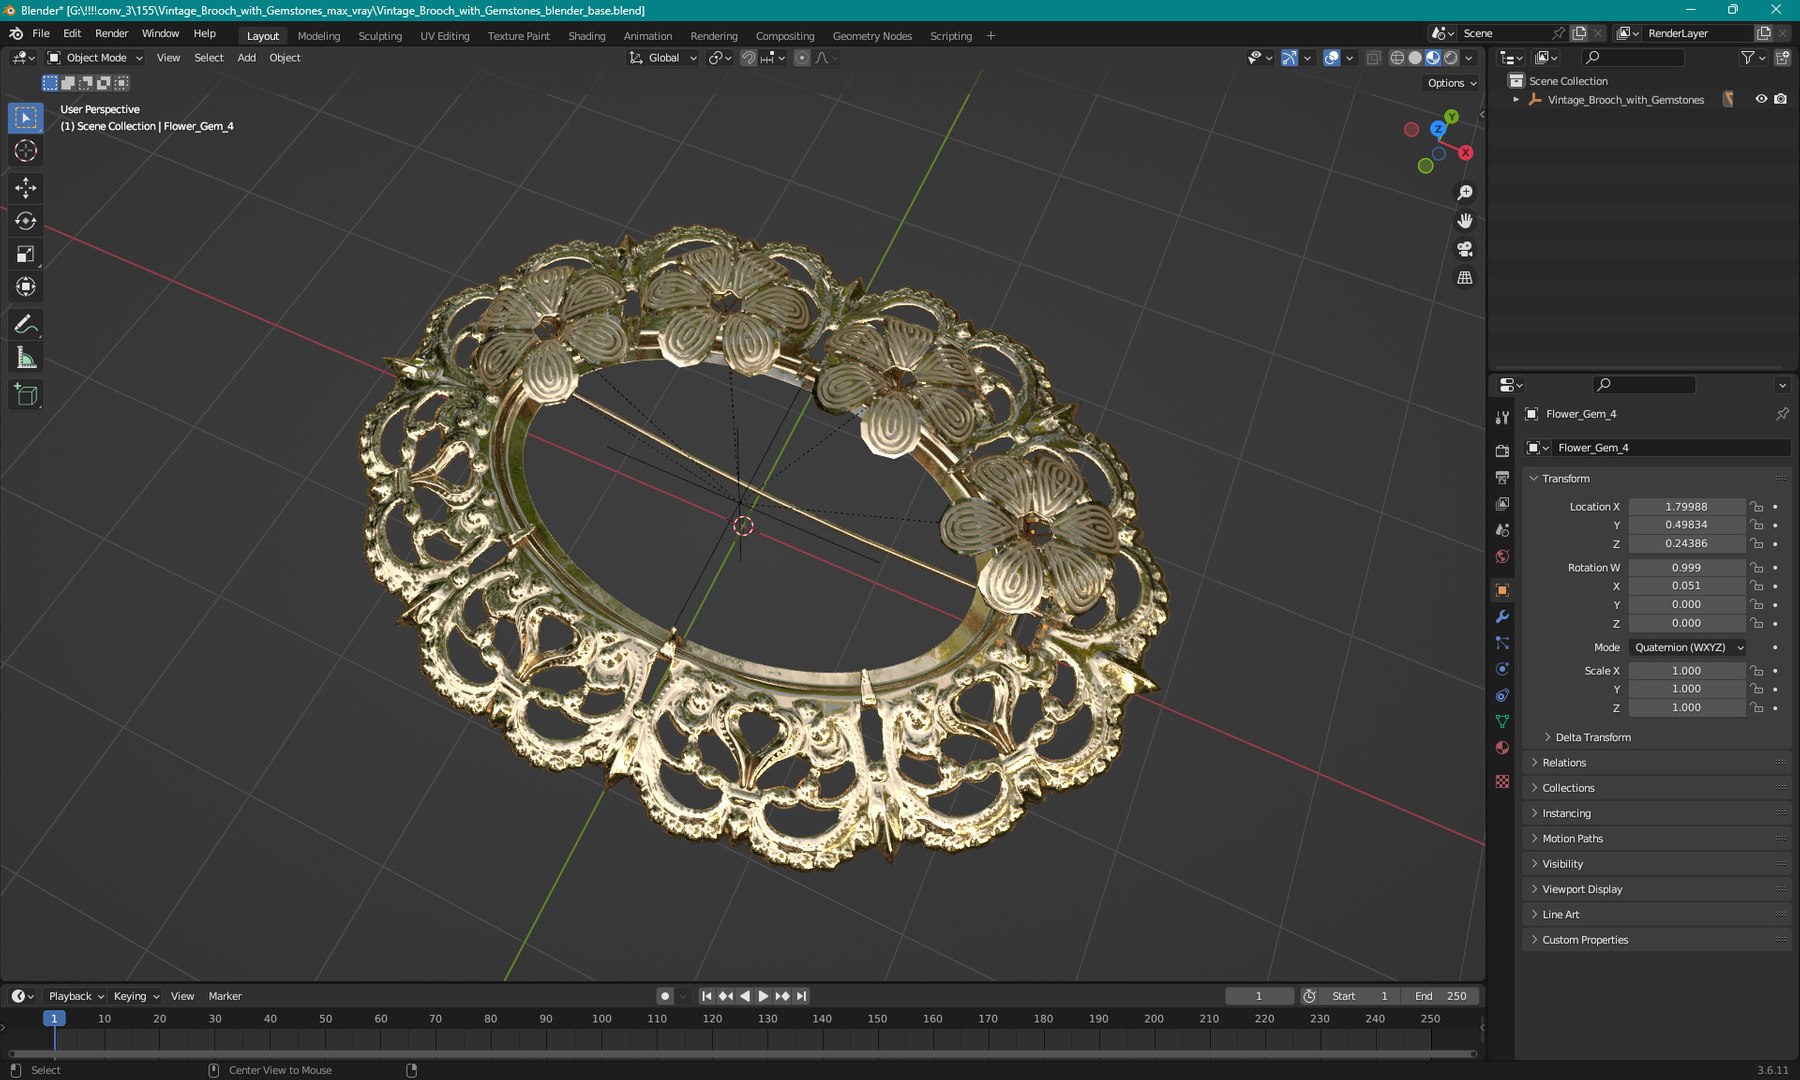
Task: Click the End frame field in timeline
Action: [x=1440, y=996]
